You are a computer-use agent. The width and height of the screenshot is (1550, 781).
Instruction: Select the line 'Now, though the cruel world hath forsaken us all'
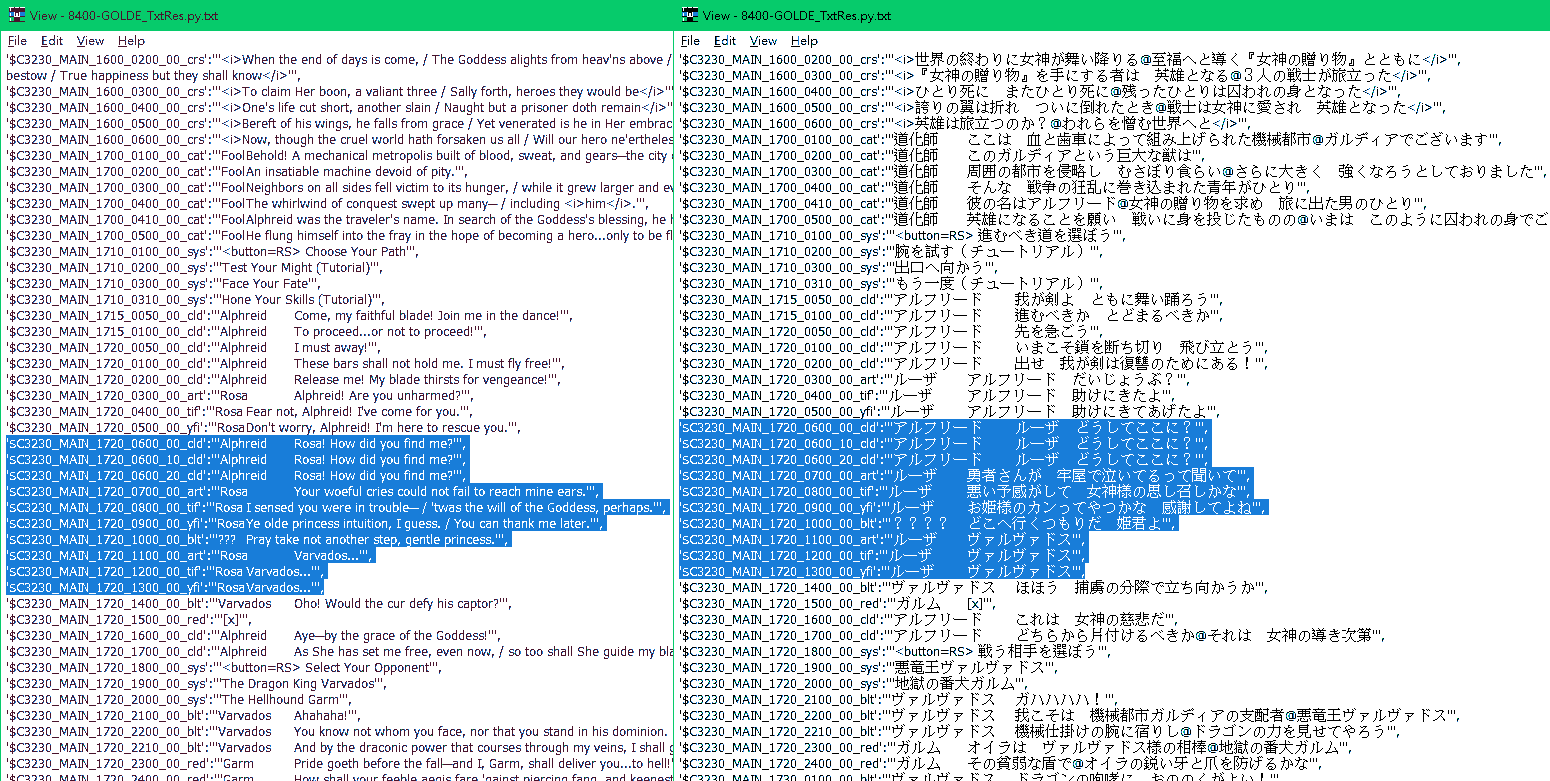click(339, 140)
